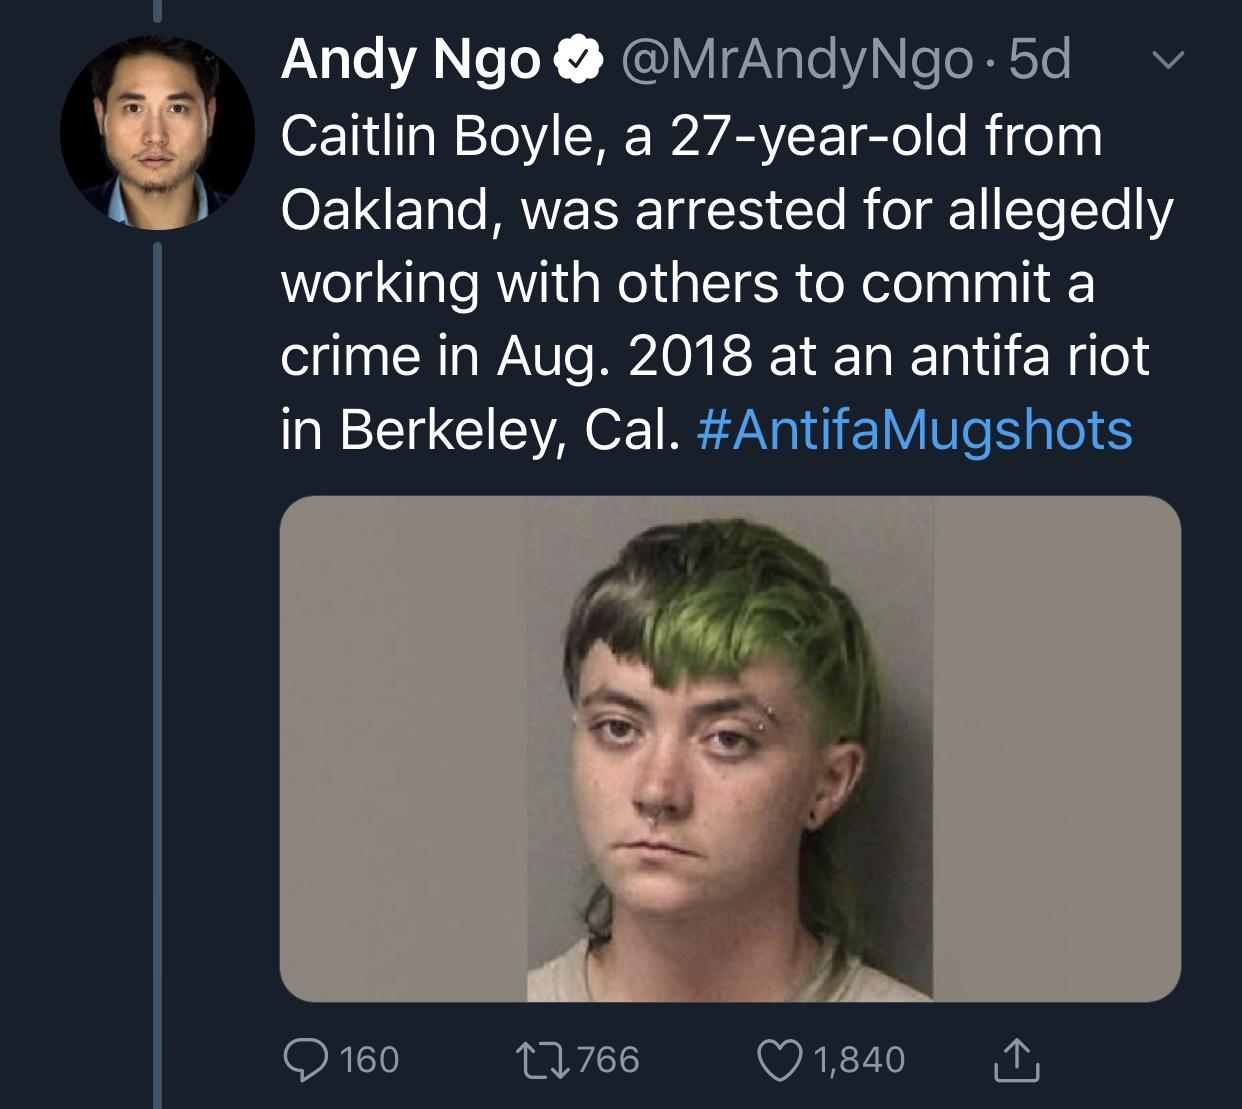The width and height of the screenshot is (1242, 1109).
Task: Click the Andy Ngo display name
Action: pos(410,62)
